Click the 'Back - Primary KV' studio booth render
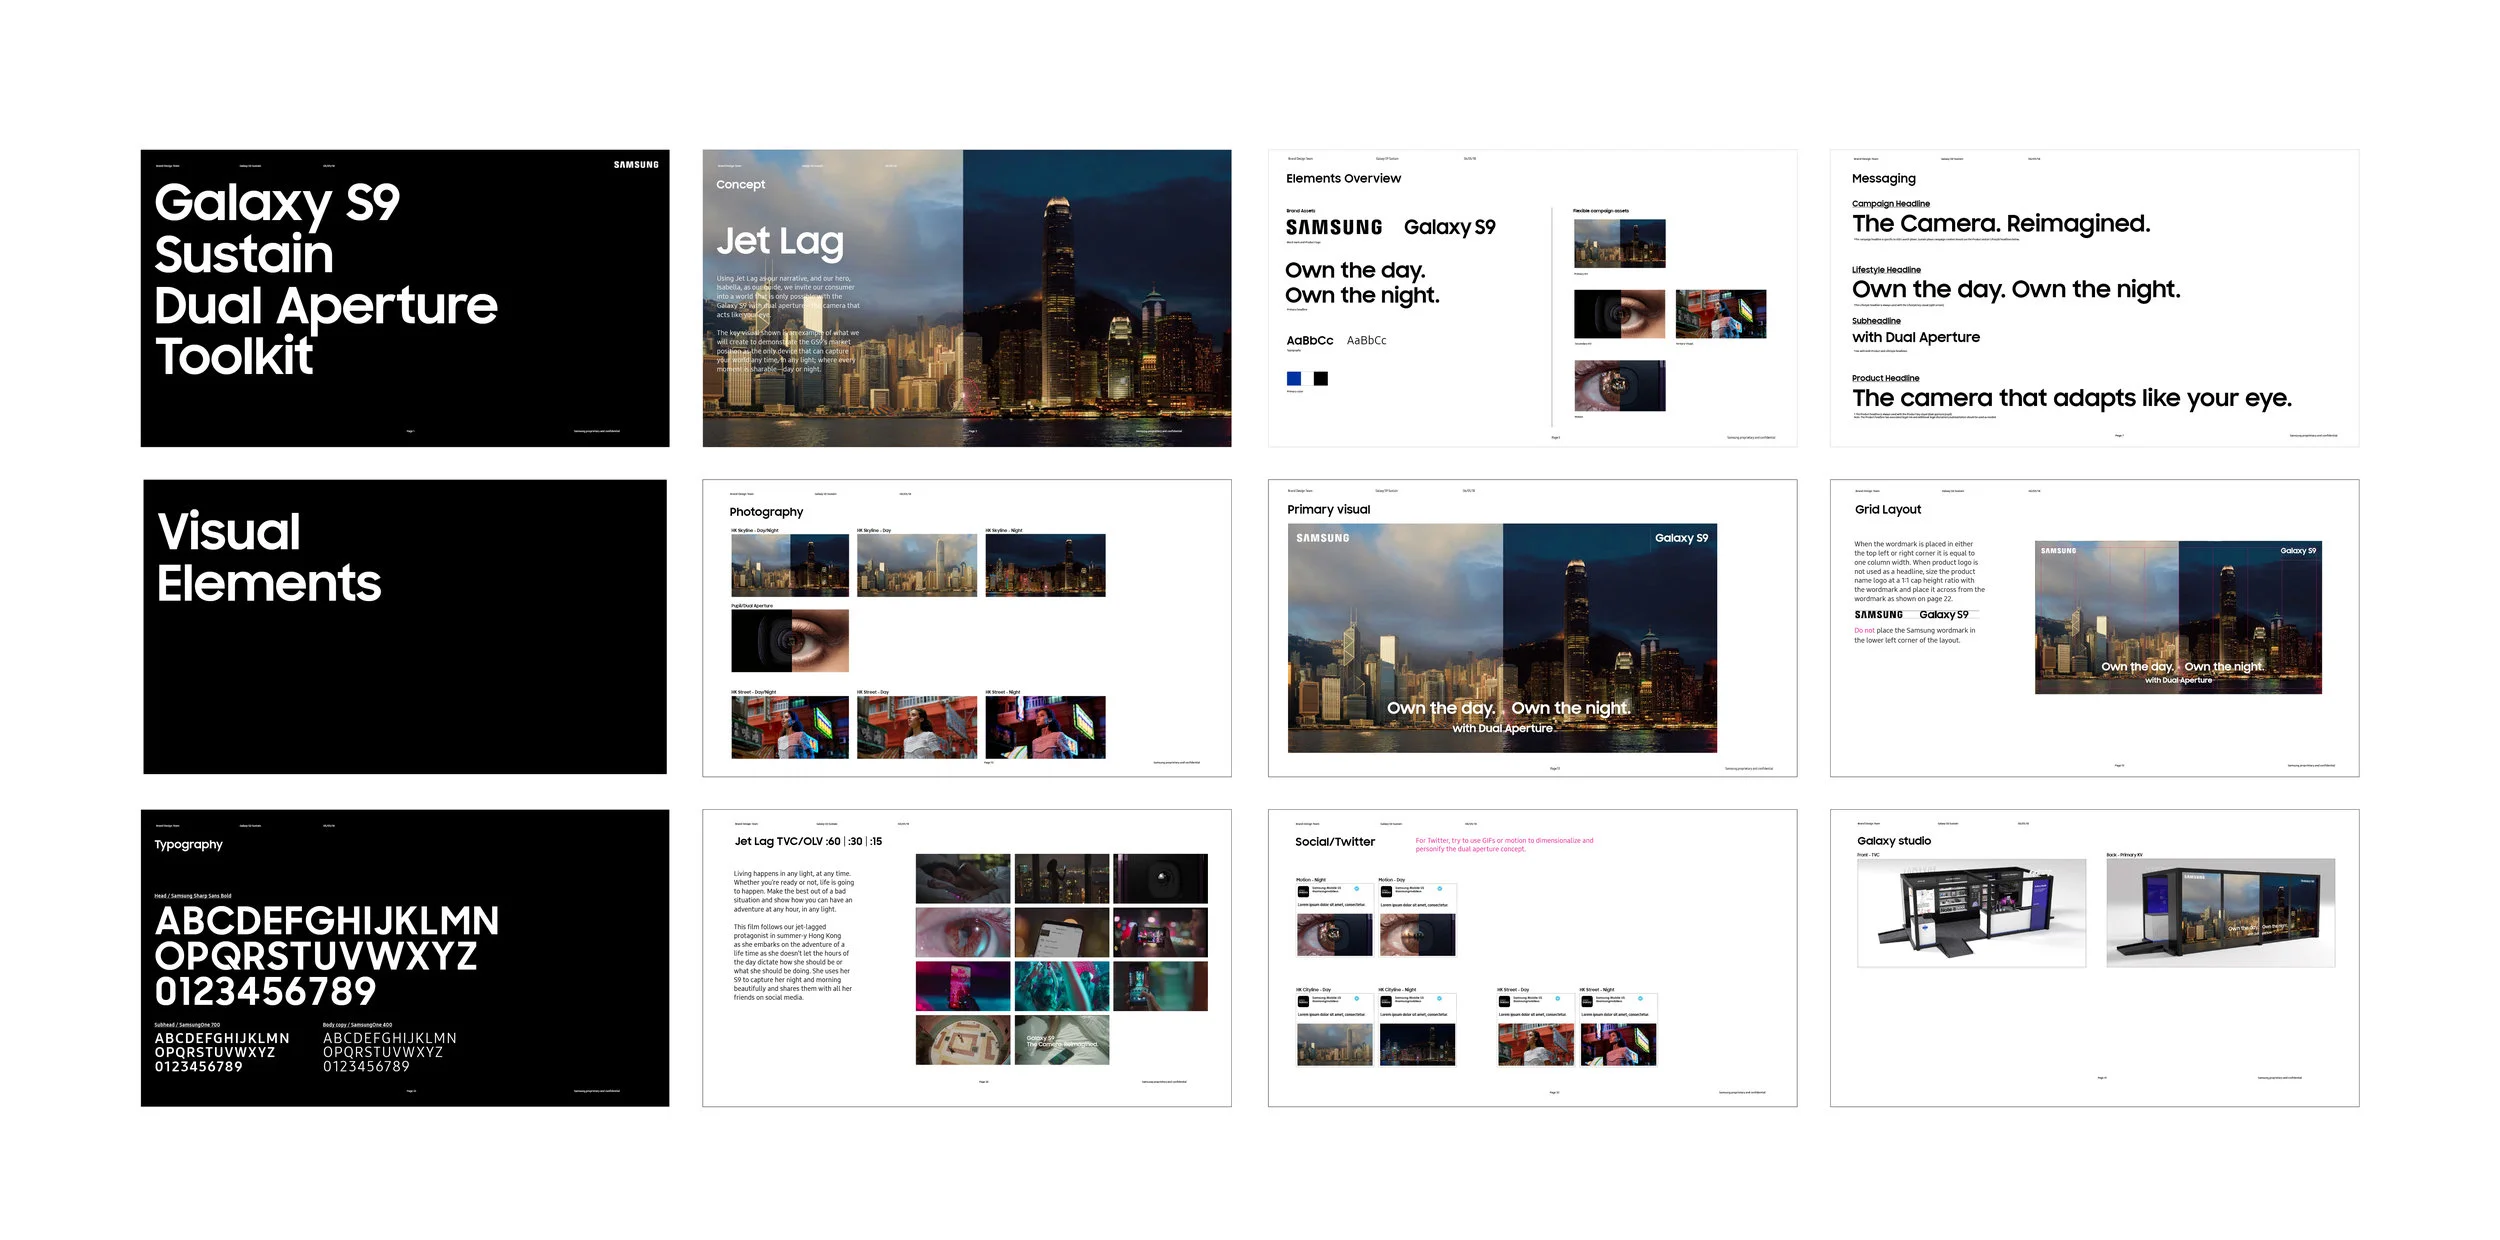2500x1240 pixels. coord(2220,913)
